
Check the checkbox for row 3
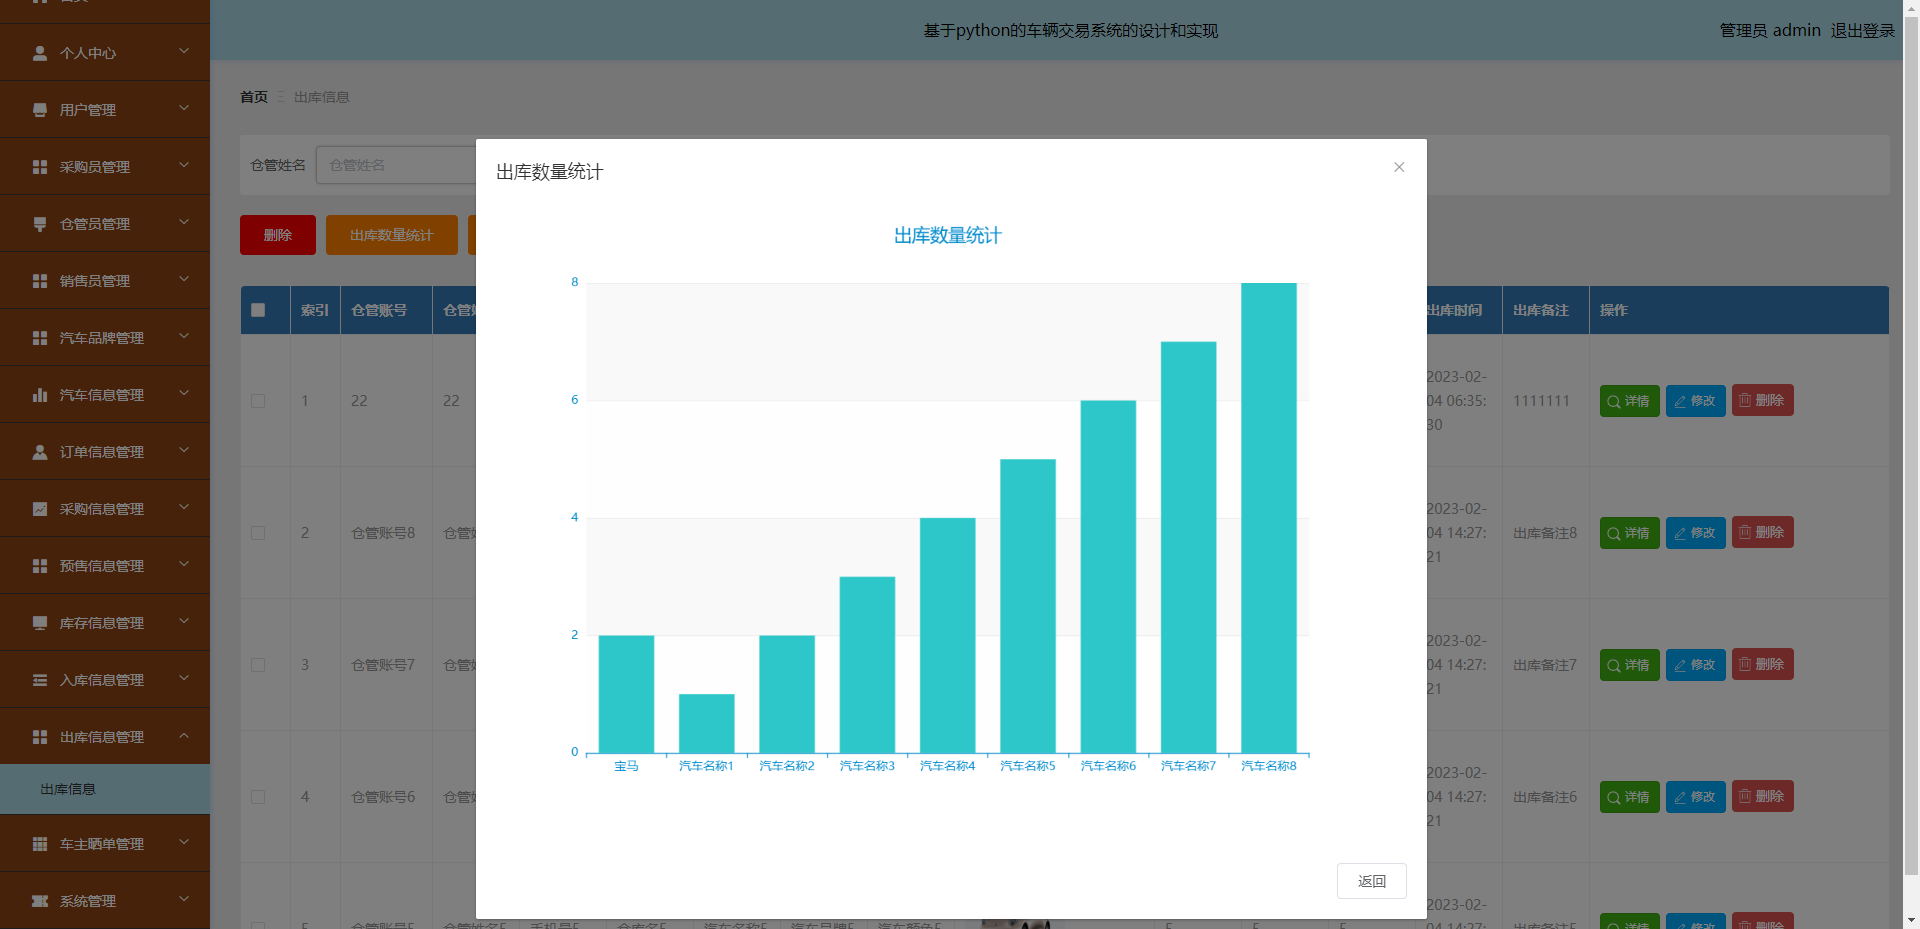point(258,665)
